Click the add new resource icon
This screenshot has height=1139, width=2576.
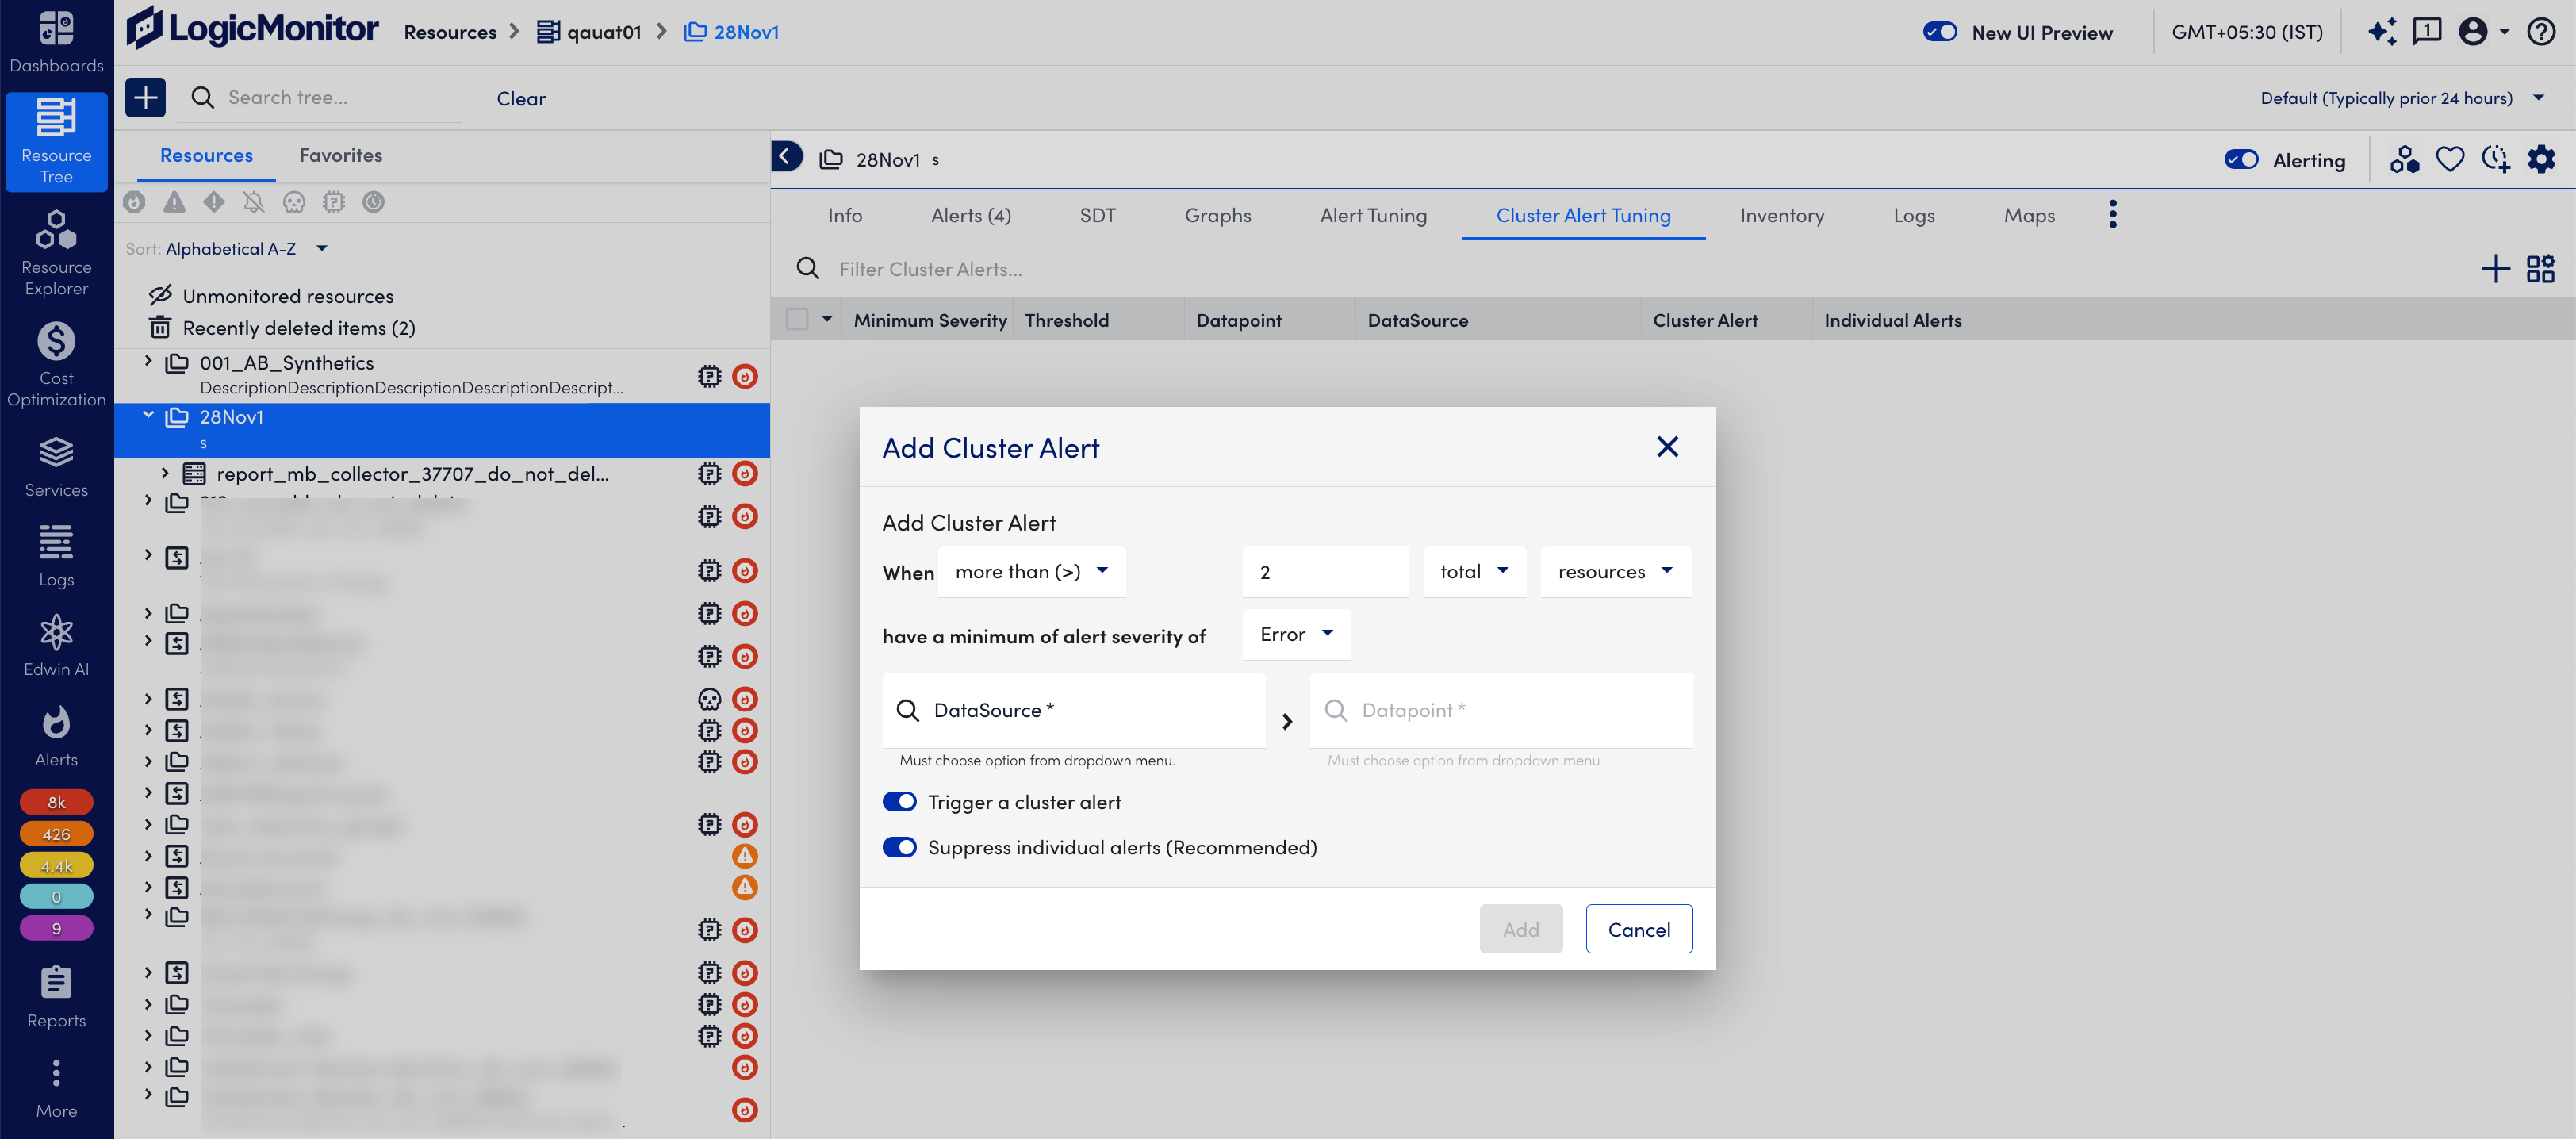[x=144, y=97]
